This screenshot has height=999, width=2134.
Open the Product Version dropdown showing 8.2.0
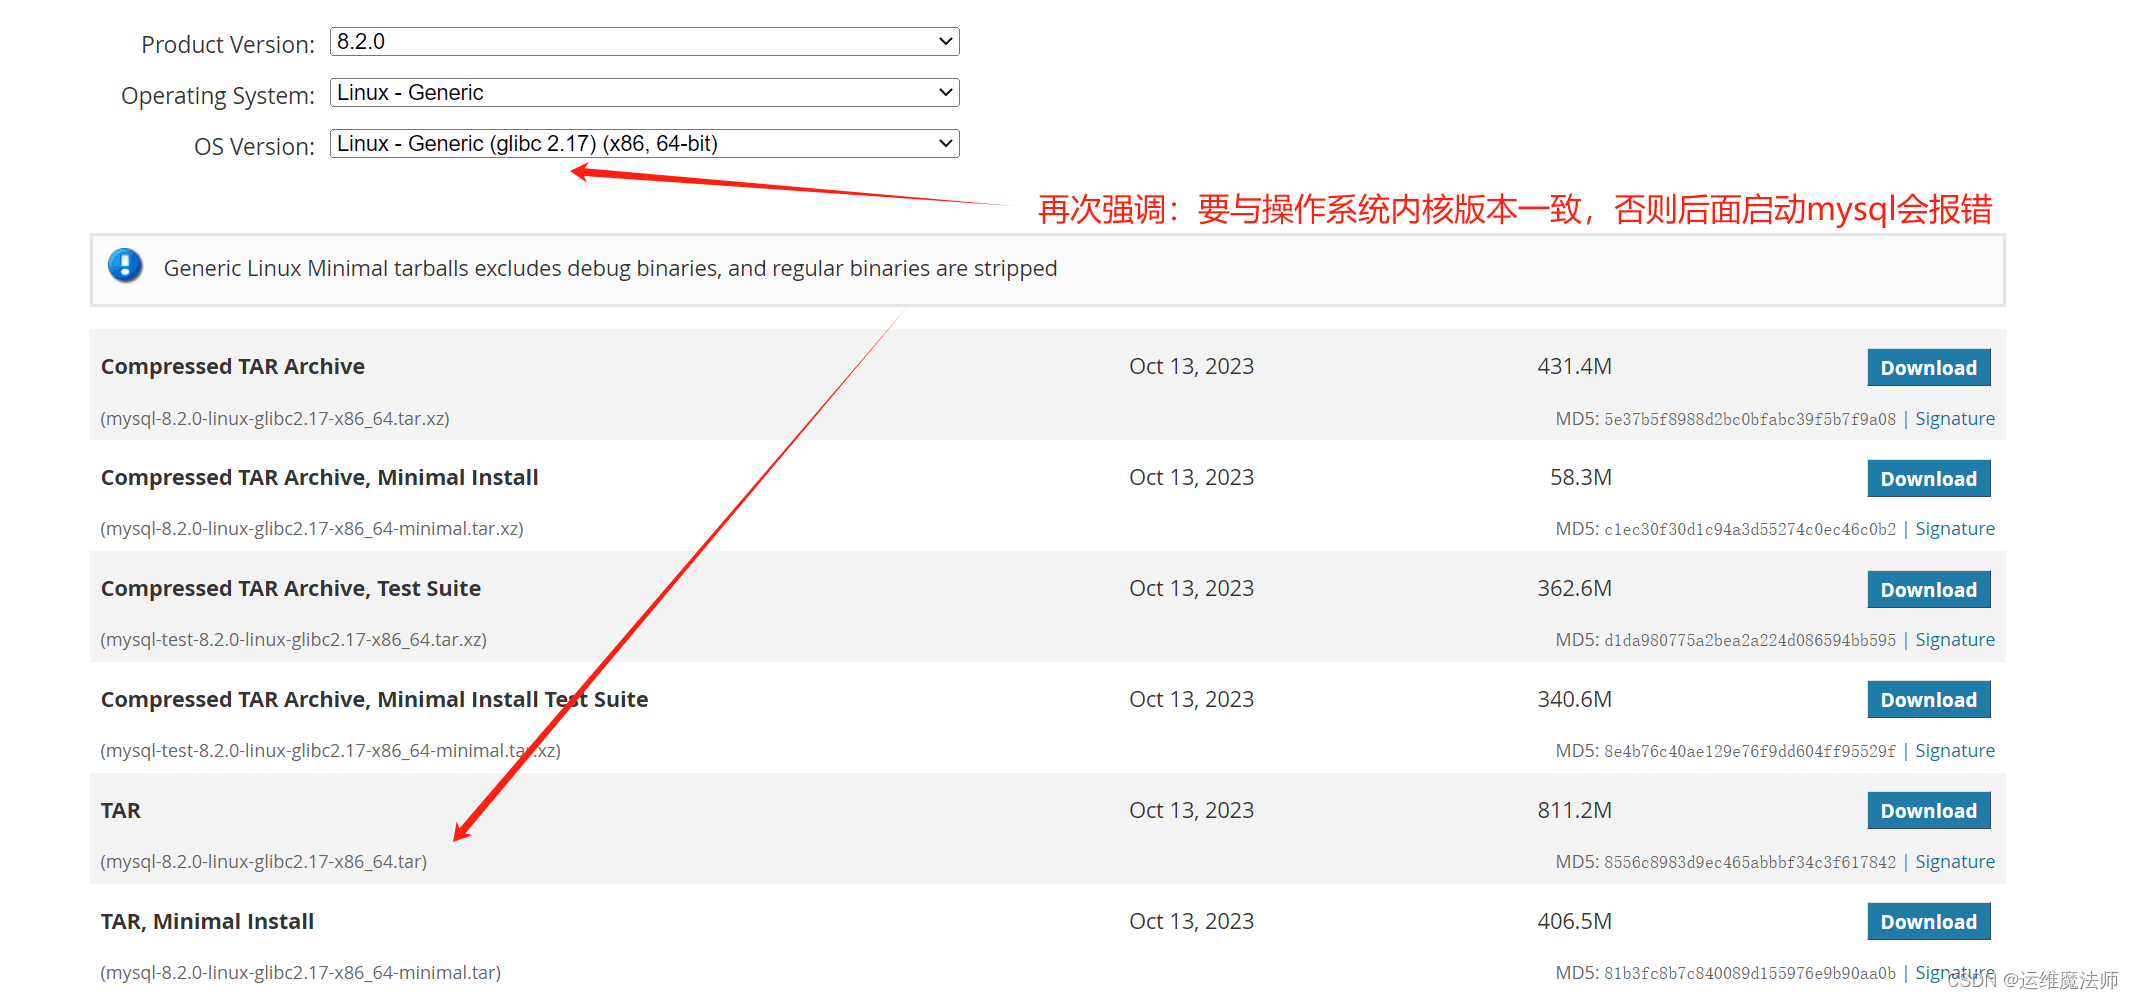(644, 42)
